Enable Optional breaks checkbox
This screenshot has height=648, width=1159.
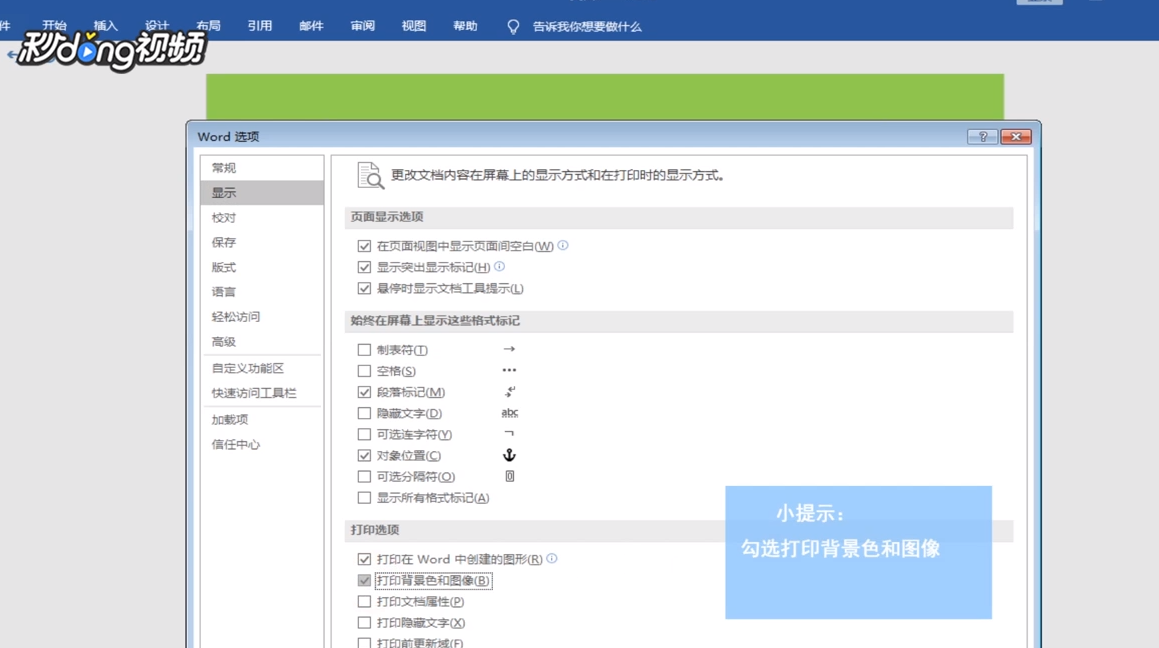pos(364,477)
